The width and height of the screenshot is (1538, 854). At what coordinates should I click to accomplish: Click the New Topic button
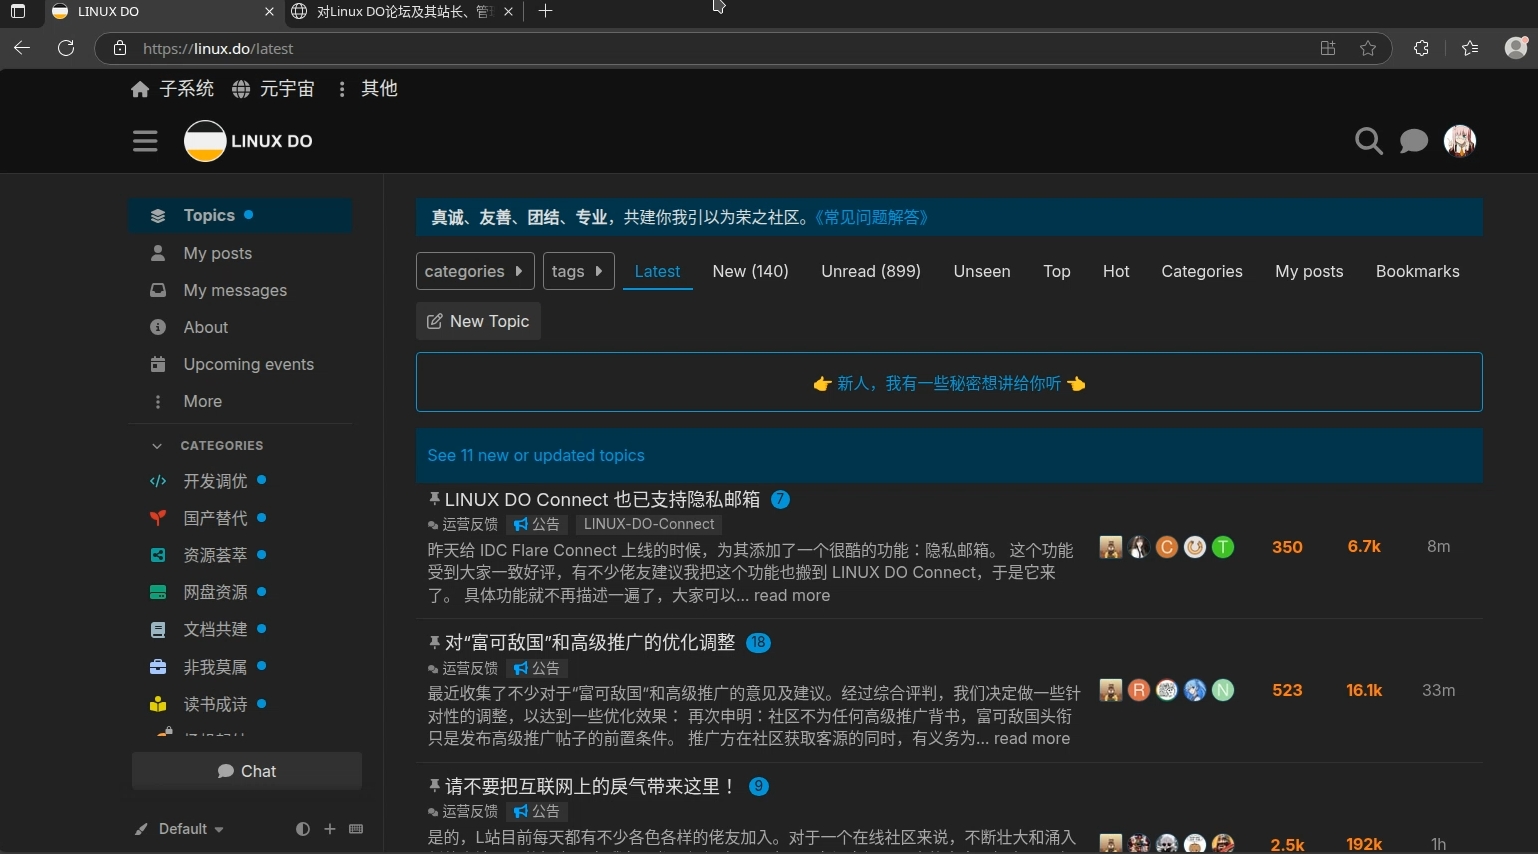(x=478, y=321)
